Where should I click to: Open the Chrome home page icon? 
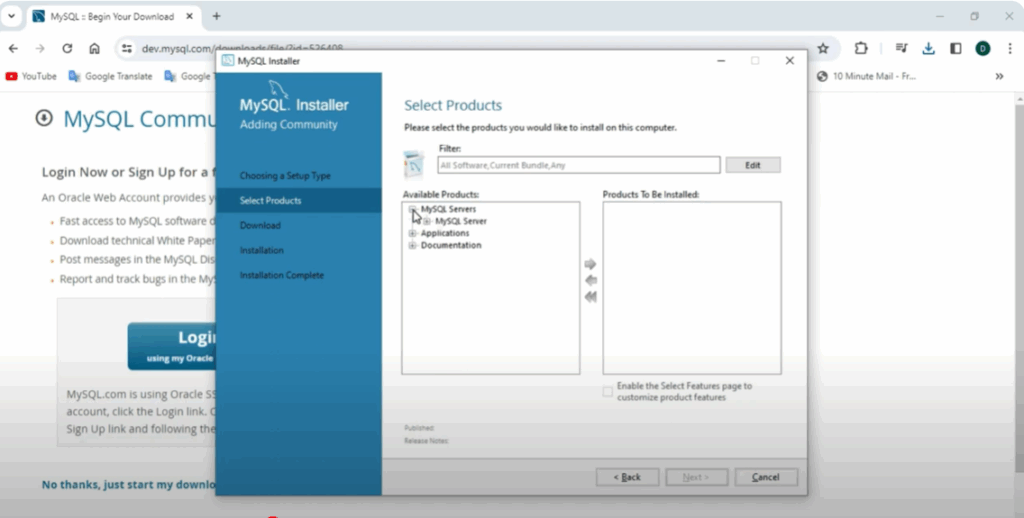(x=95, y=48)
